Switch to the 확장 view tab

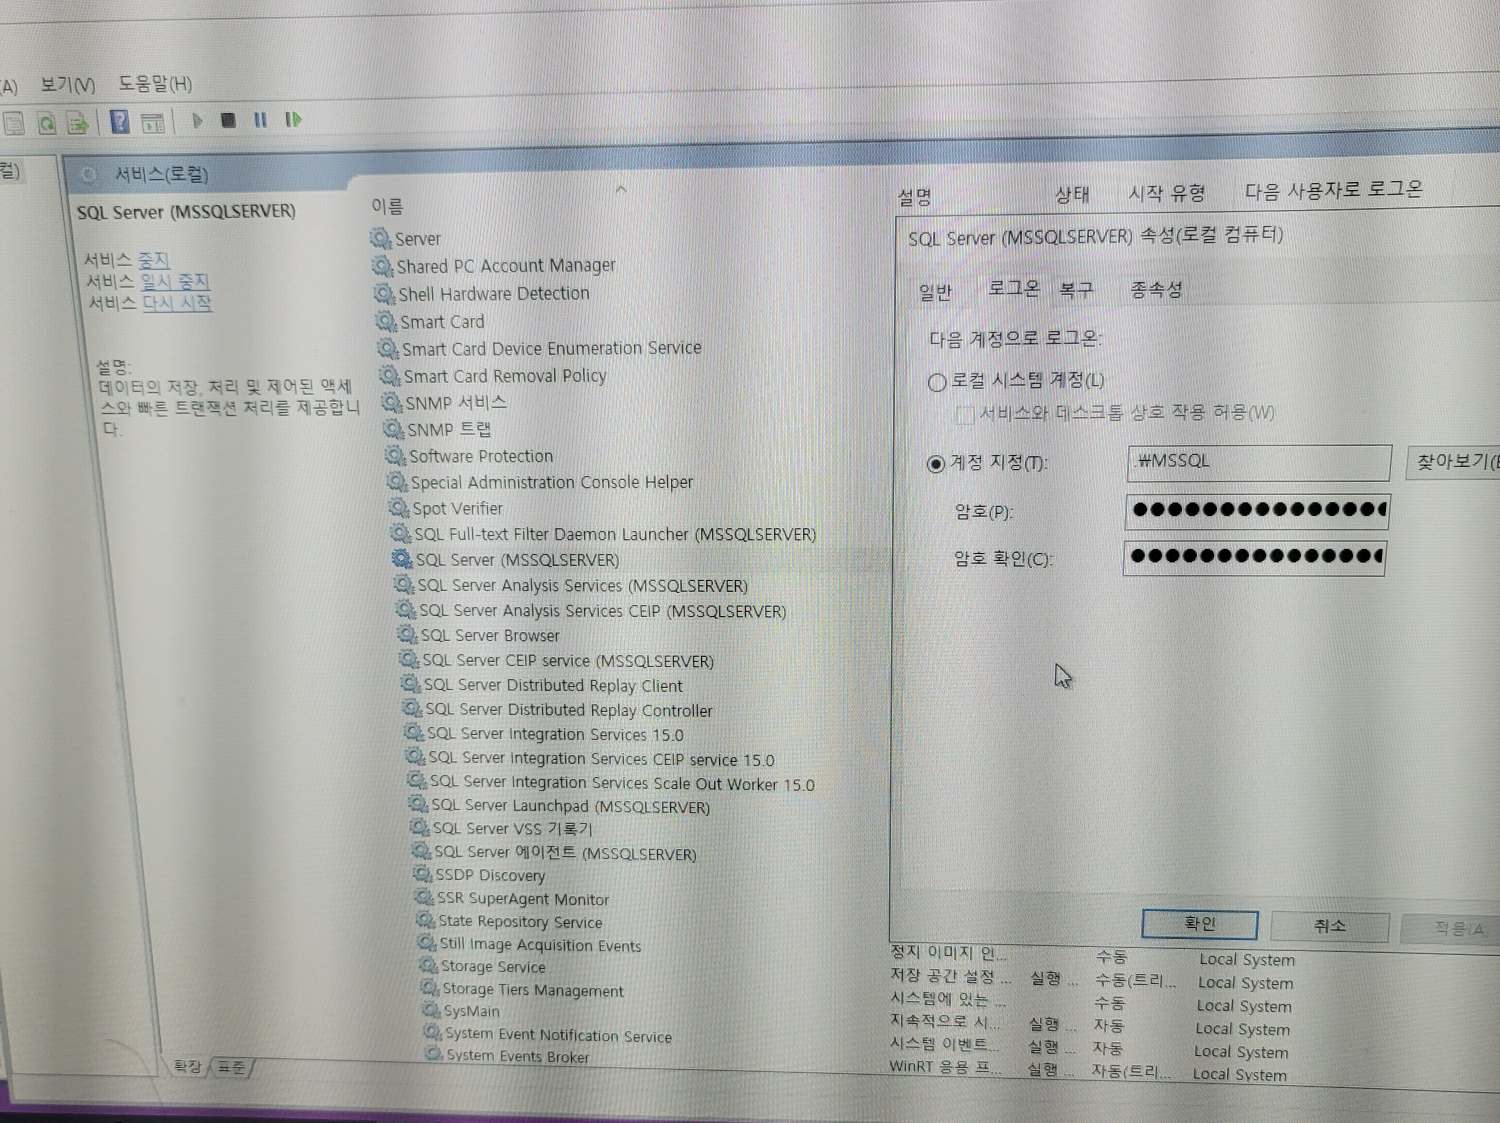[x=187, y=1067]
